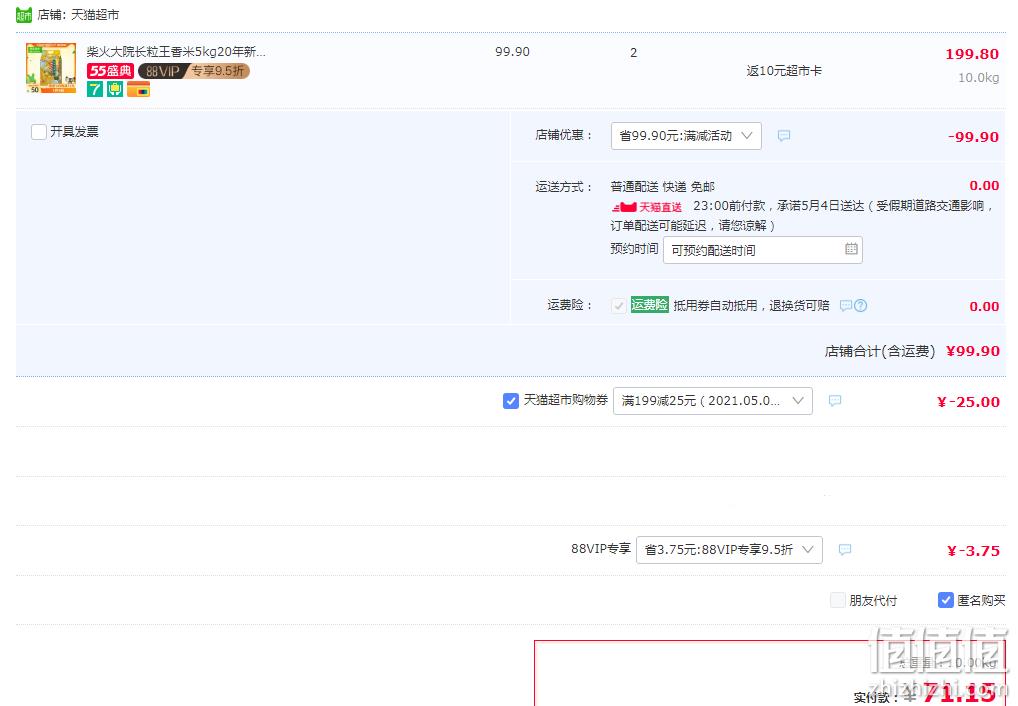Click store total ¥99.90 amount
This screenshot has width=1018, height=706.
click(973, 351)
